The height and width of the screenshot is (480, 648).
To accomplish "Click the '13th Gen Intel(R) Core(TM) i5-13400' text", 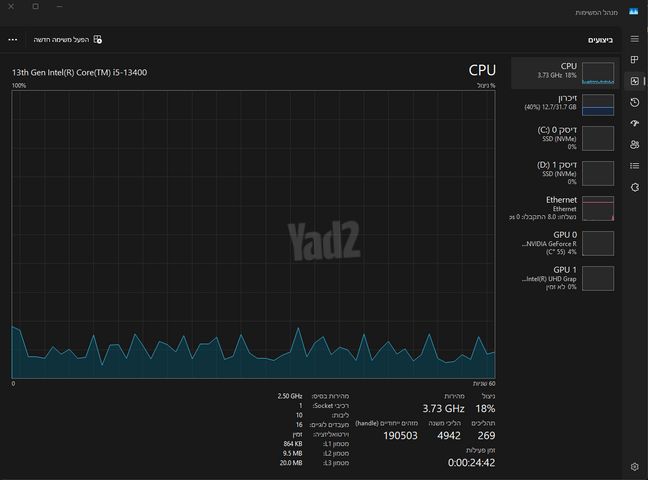I will [x=79, y=72].
